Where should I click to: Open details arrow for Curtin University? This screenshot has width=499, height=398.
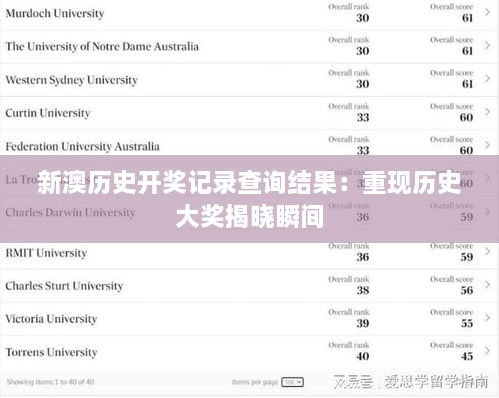click(x=488, y=112)
